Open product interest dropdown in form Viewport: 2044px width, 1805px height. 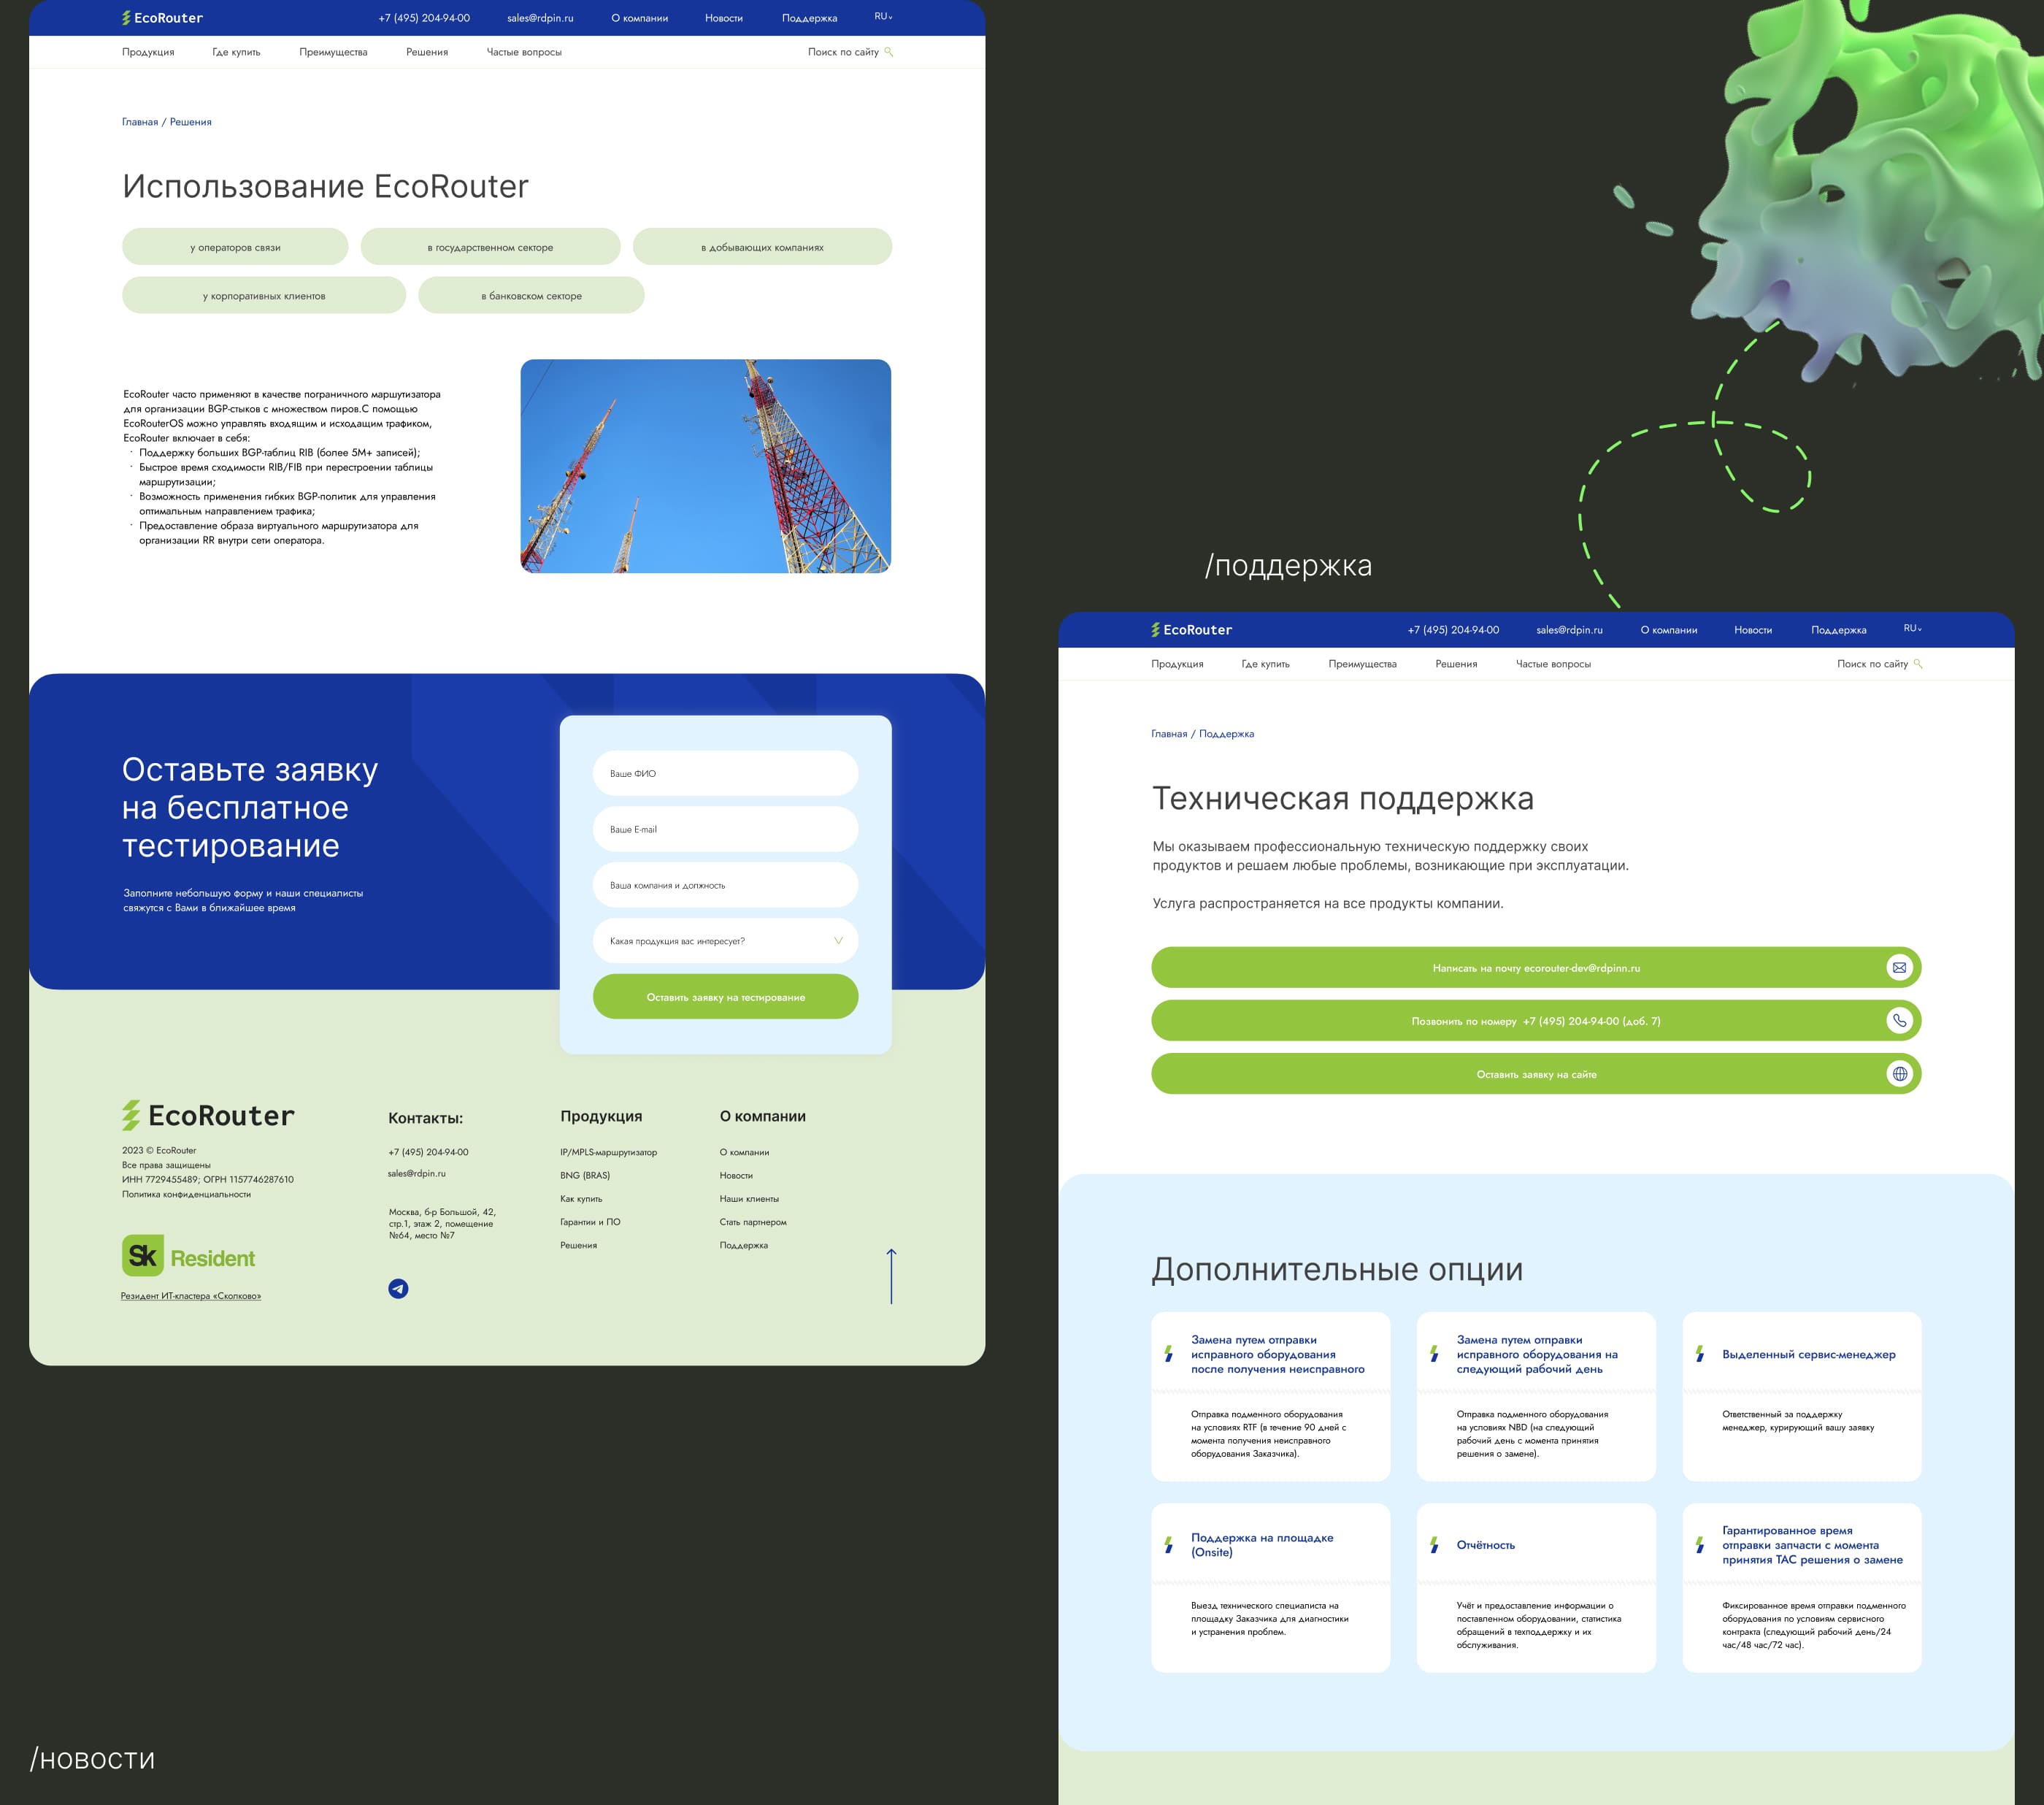coord(725,941)
